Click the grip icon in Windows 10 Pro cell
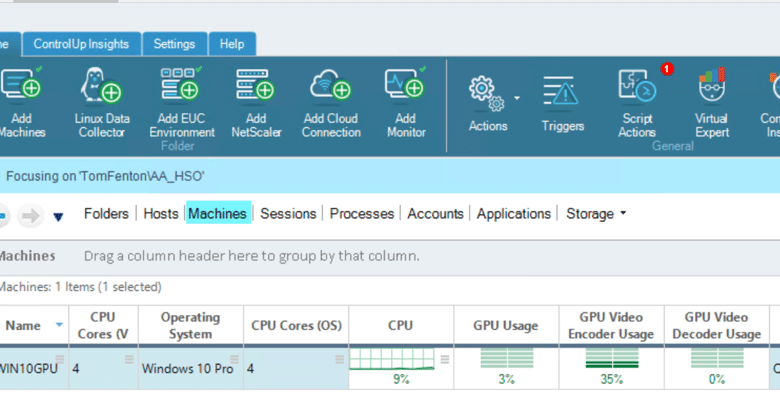This screenshot has width=780, height=408. pyautogui.click(x=234, y=359)
